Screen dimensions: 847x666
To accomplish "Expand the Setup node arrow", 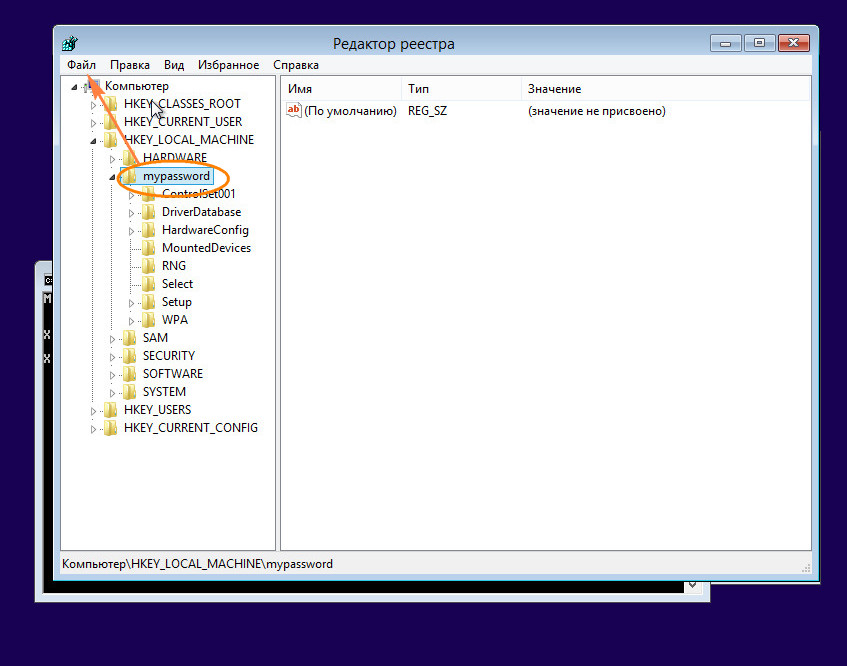I will [131, 304].
